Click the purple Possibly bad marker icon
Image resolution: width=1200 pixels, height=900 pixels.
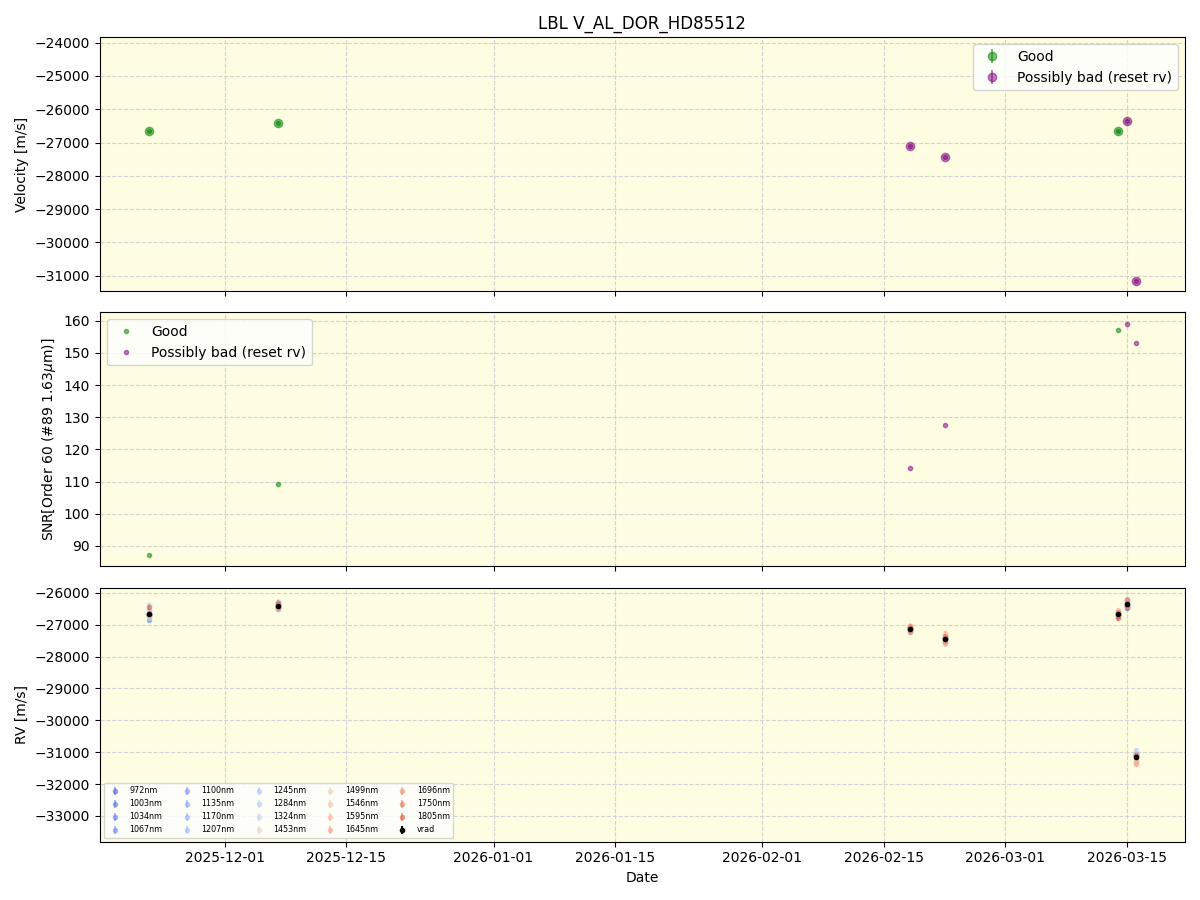994,77
